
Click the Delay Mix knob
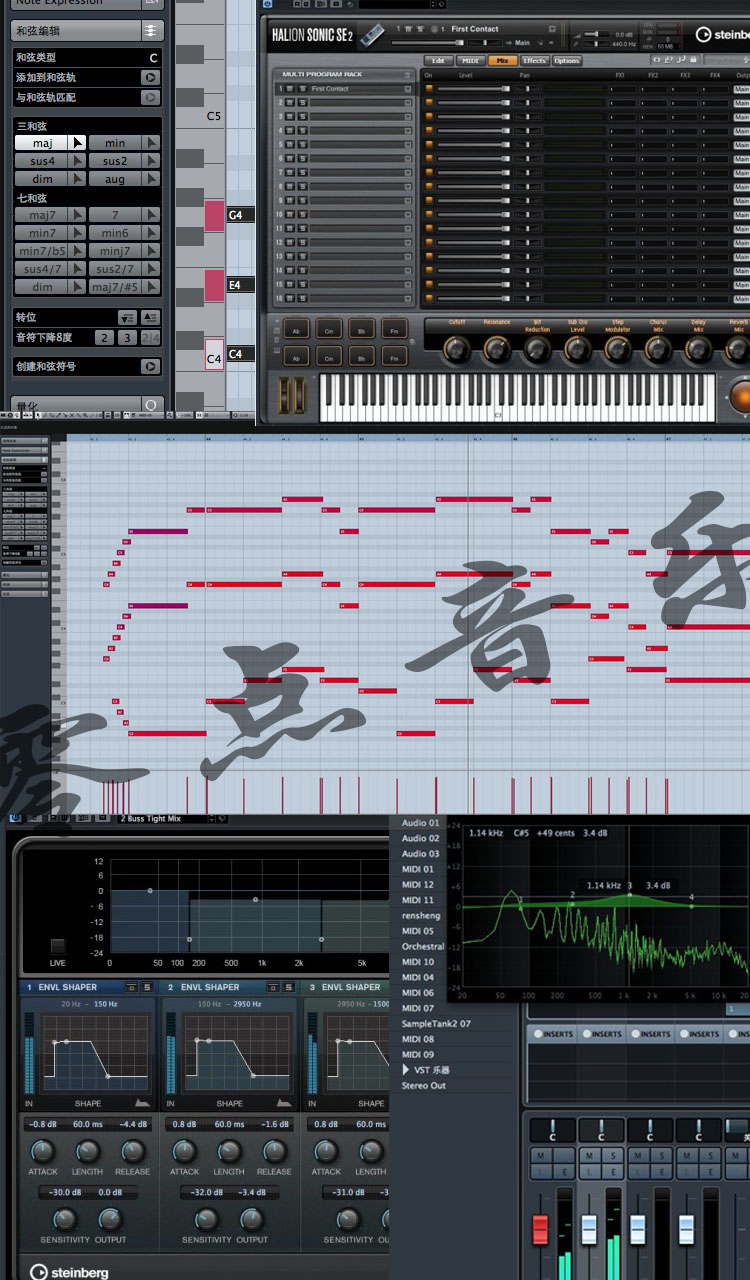698,349
